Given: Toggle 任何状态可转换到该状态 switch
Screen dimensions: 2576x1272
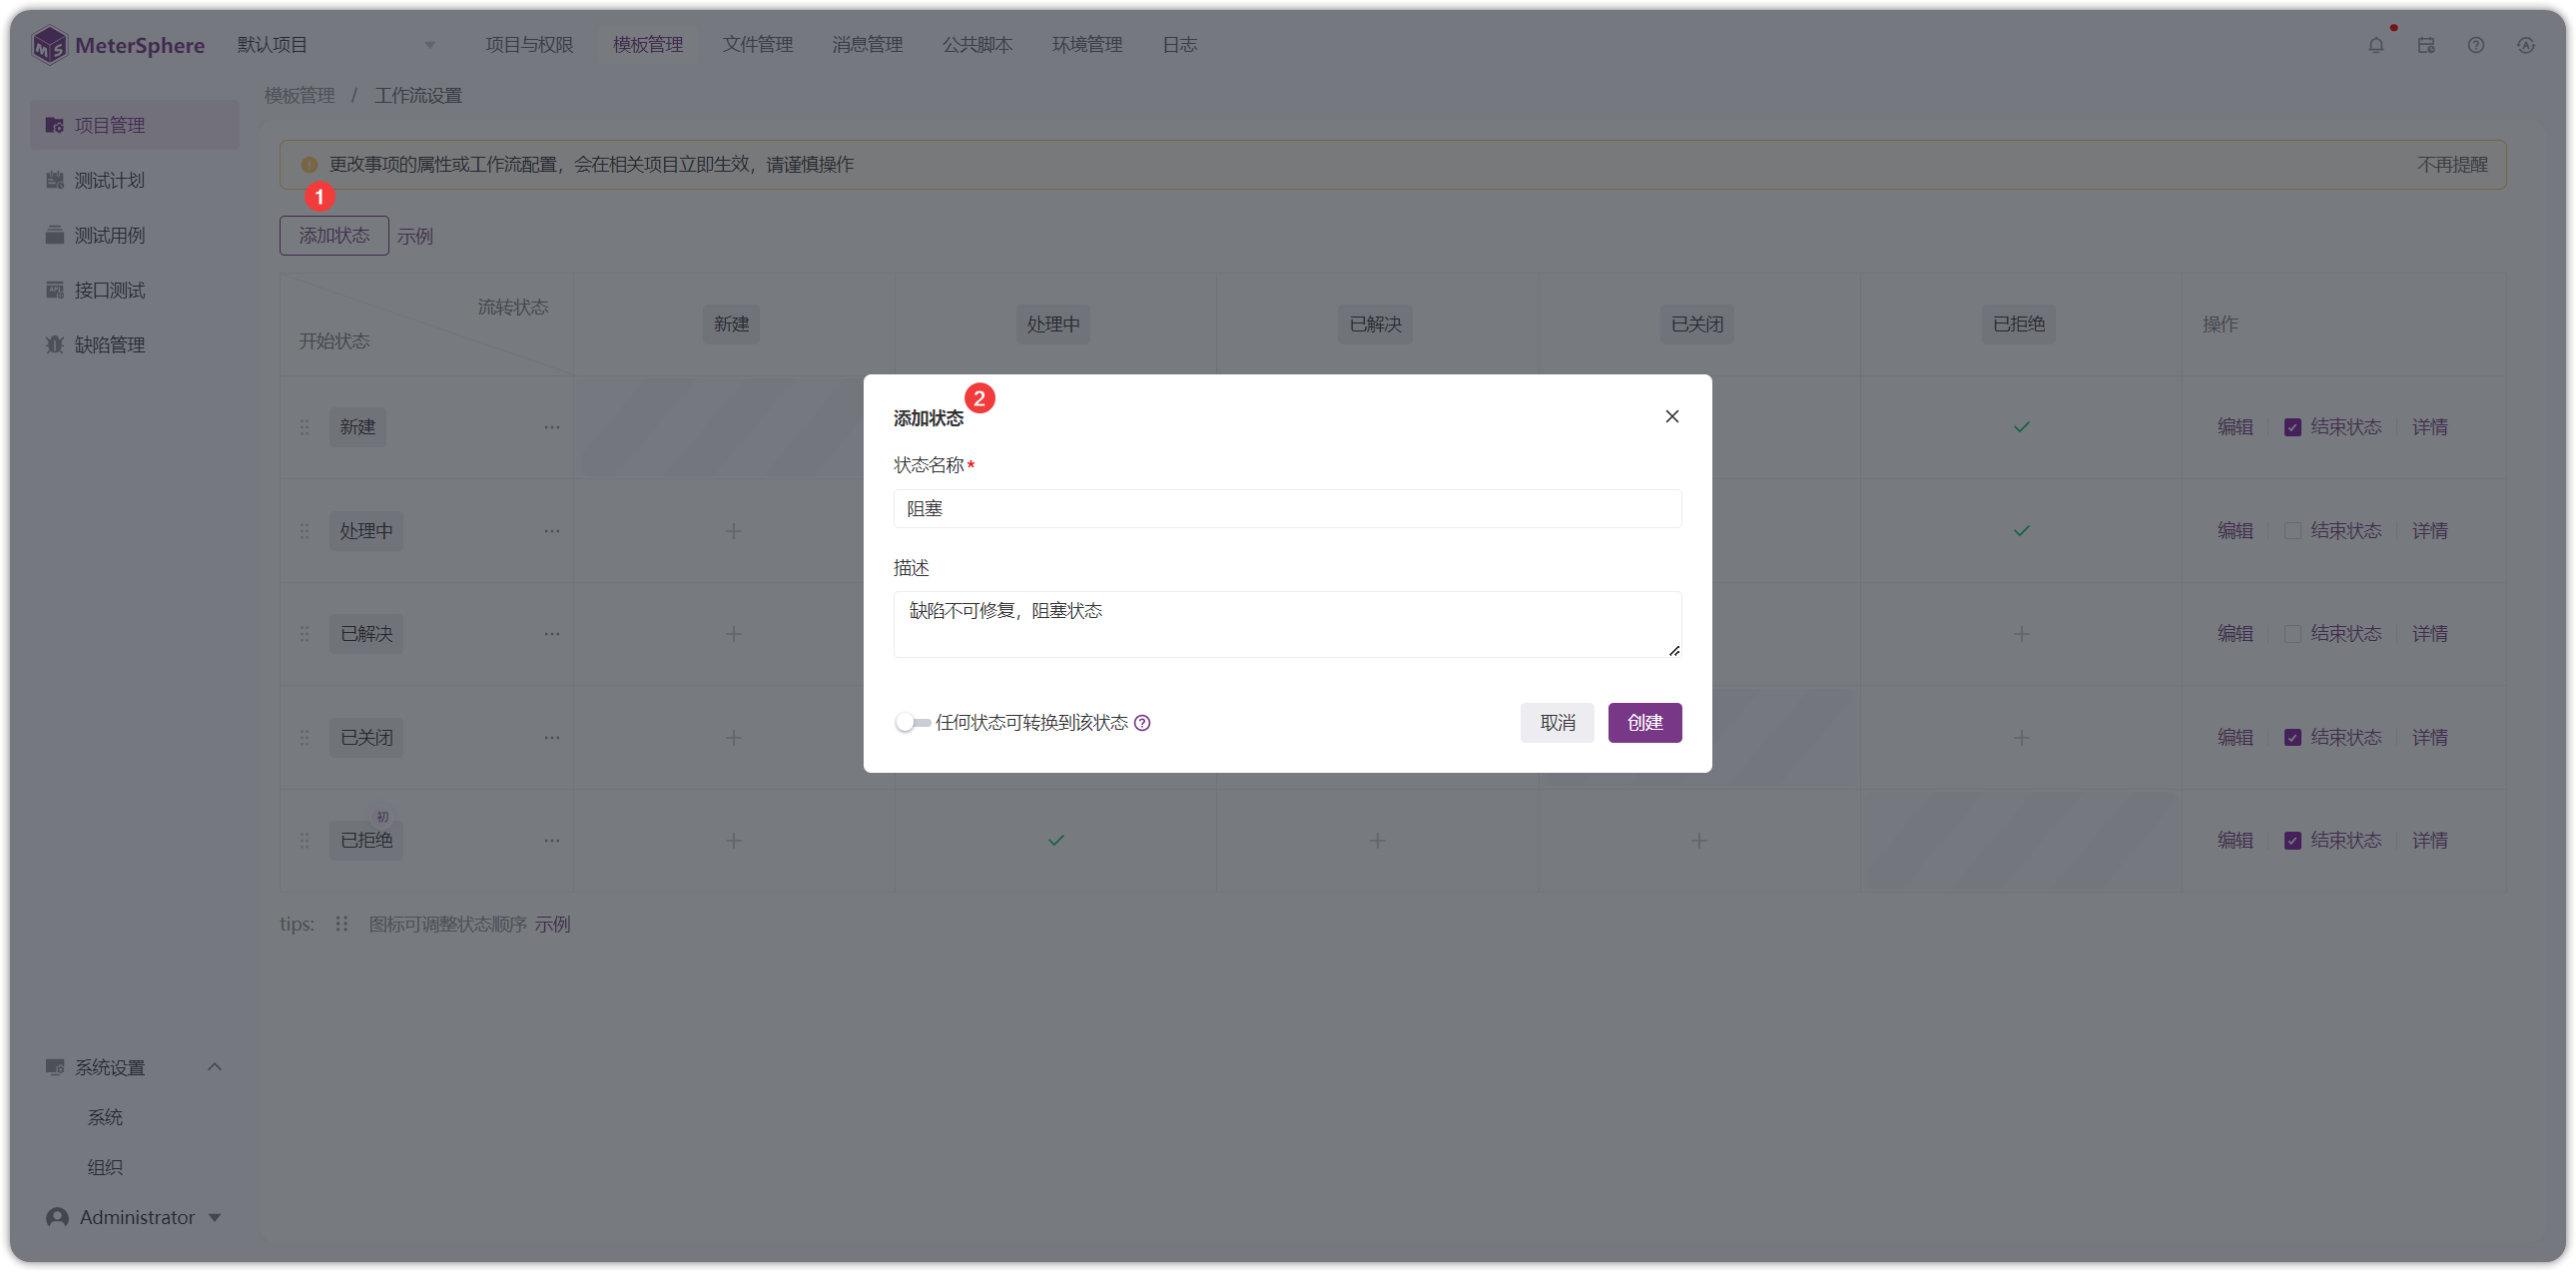Looking at the screenshot, I should [x=912, y=723].
